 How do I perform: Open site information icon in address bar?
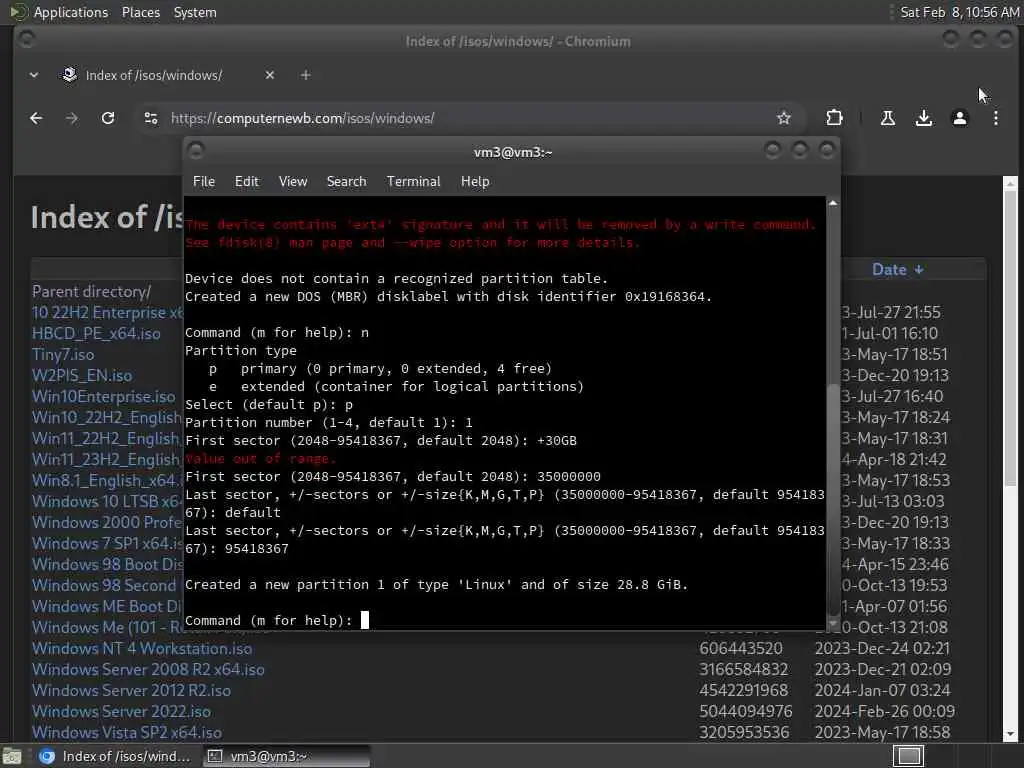pyautogui.click(x=151, y=118)
